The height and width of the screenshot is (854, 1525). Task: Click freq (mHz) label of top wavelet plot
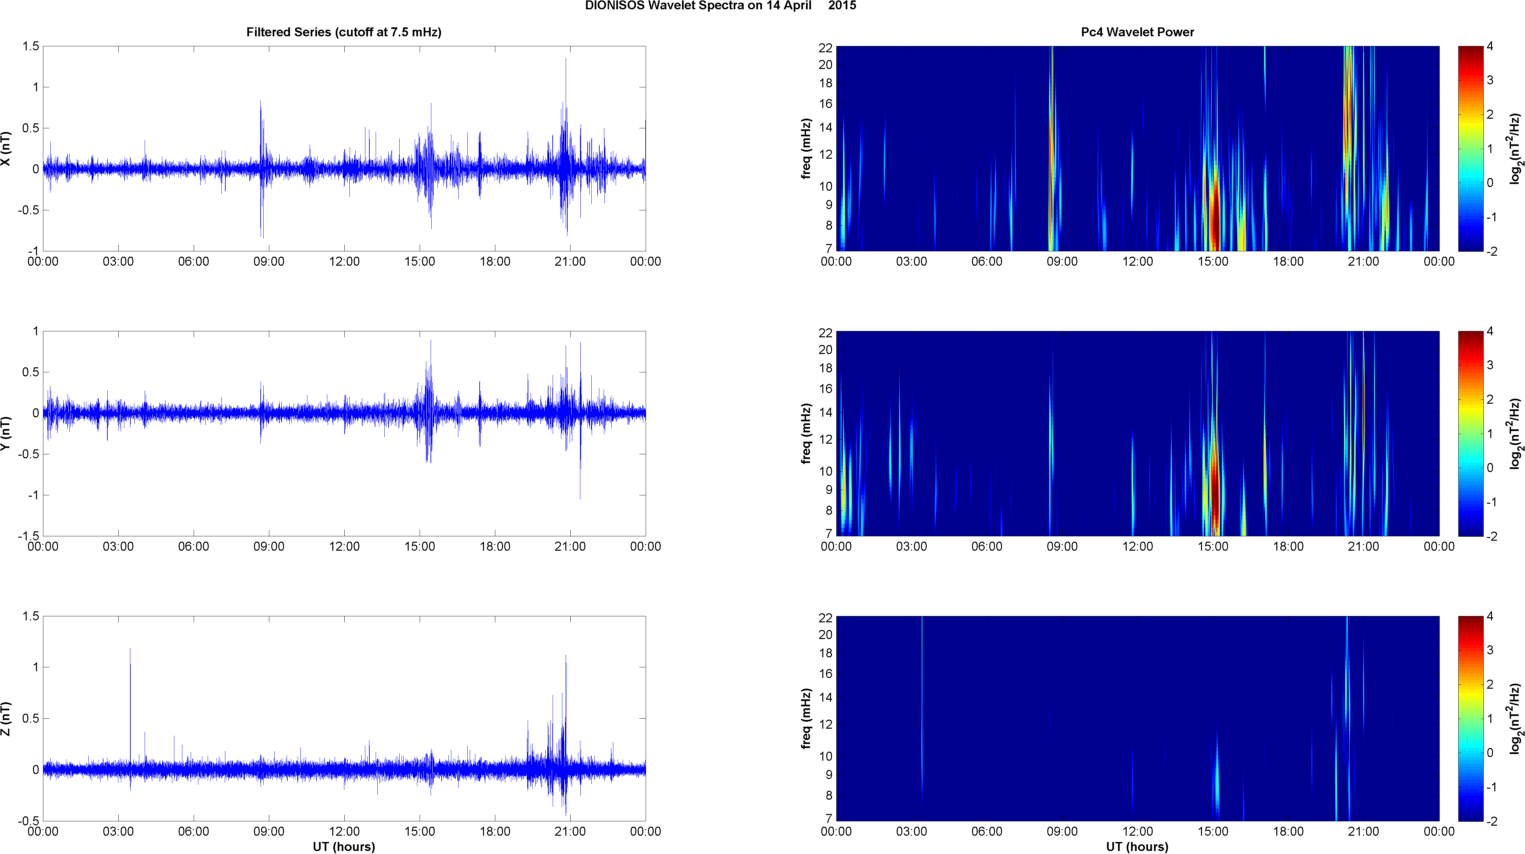point(806,148)
